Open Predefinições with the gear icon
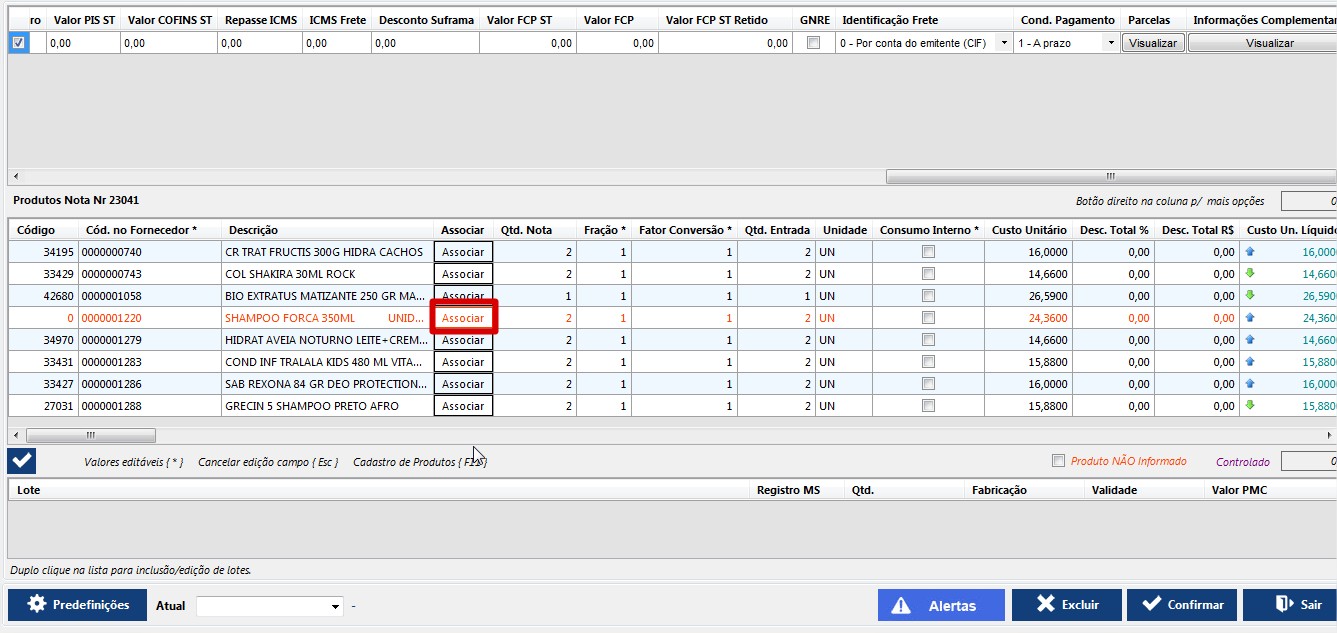 pyautogui.click(x=77, y=605)
